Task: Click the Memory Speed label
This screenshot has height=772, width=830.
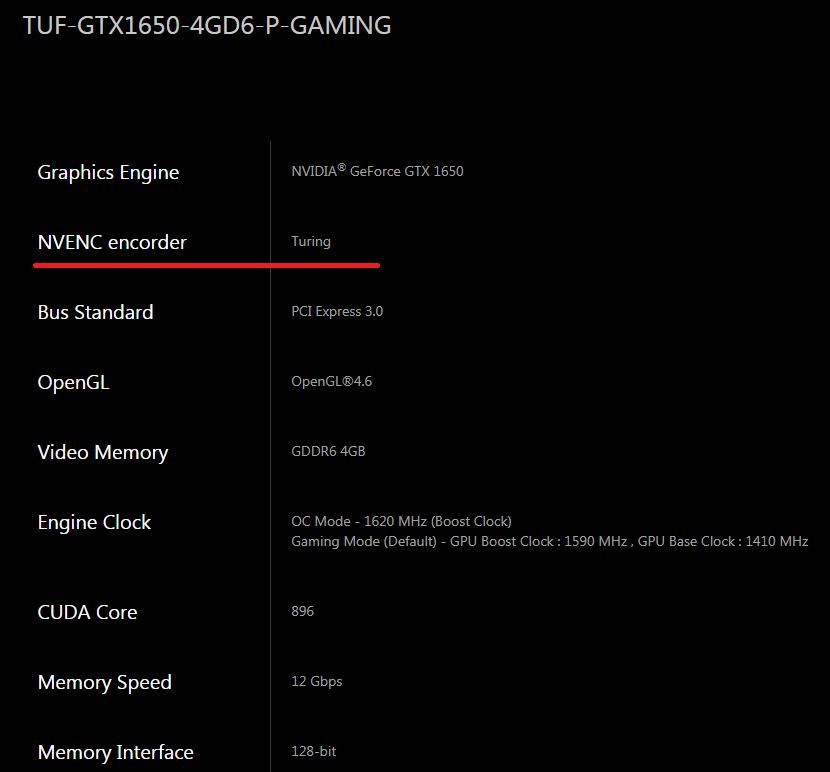Action: (105, 683)
